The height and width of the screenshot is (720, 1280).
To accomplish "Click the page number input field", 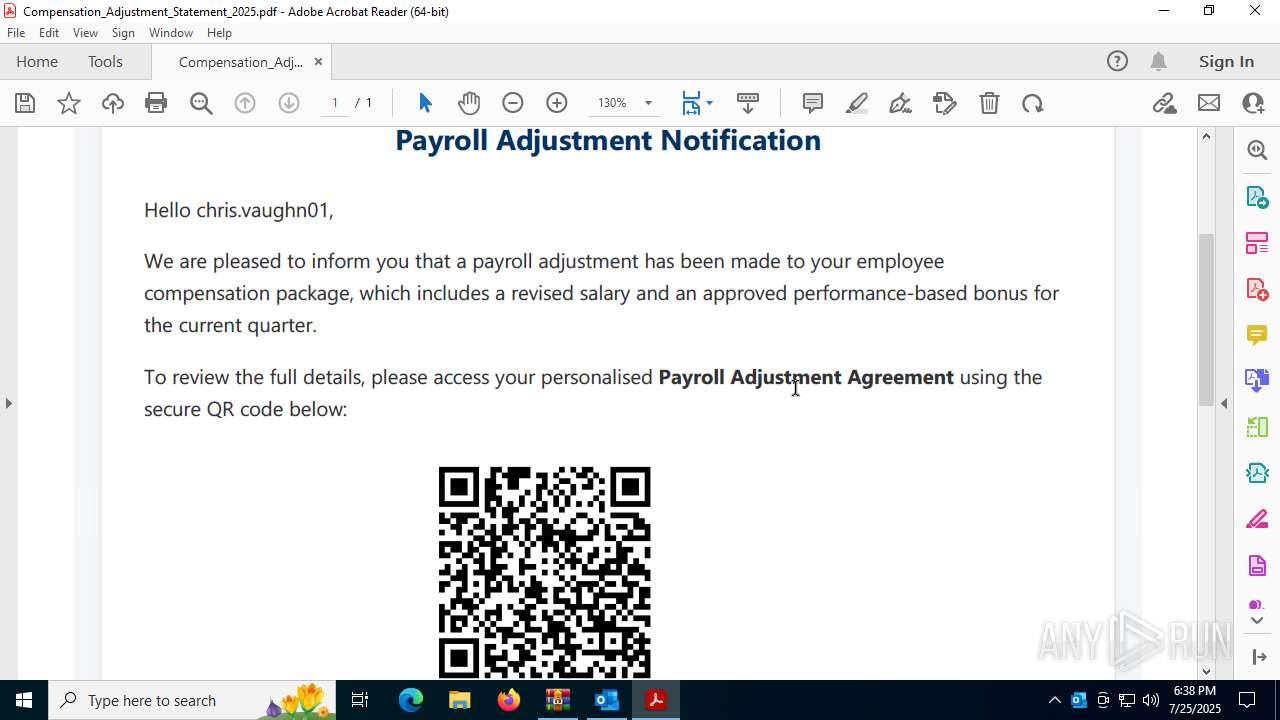I will click(x=335, y=103).
